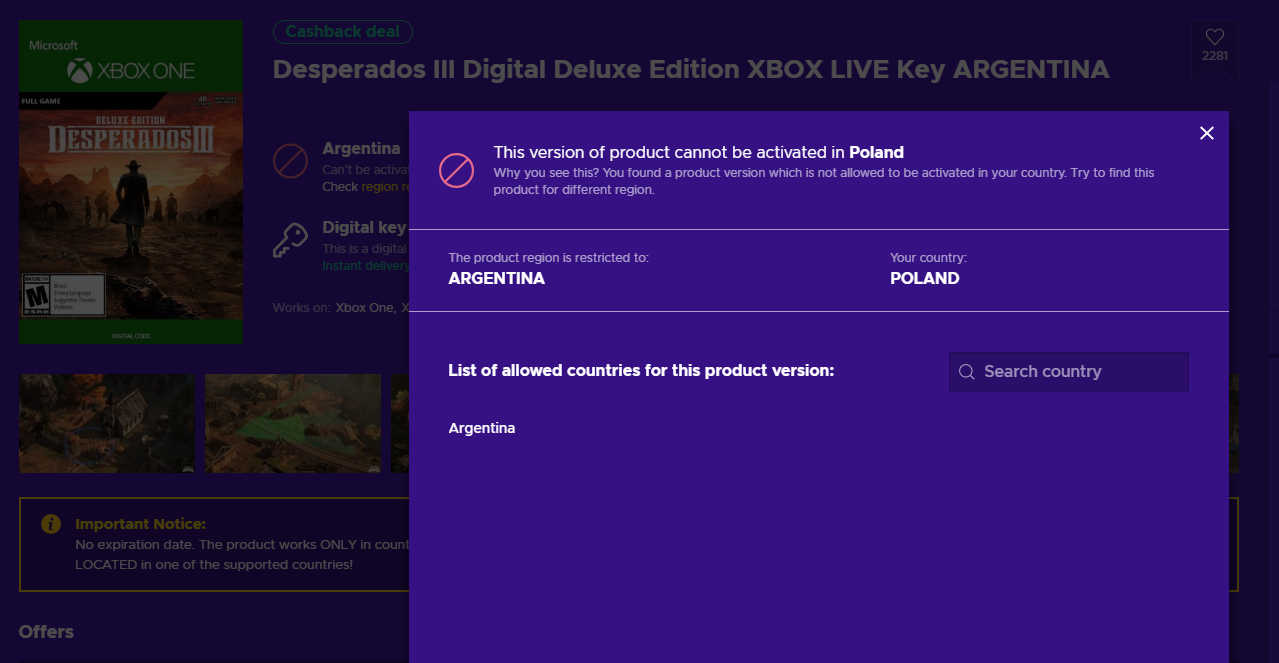Click the Desperados III product title
The image size is (1279, 663).
point(690,70)
